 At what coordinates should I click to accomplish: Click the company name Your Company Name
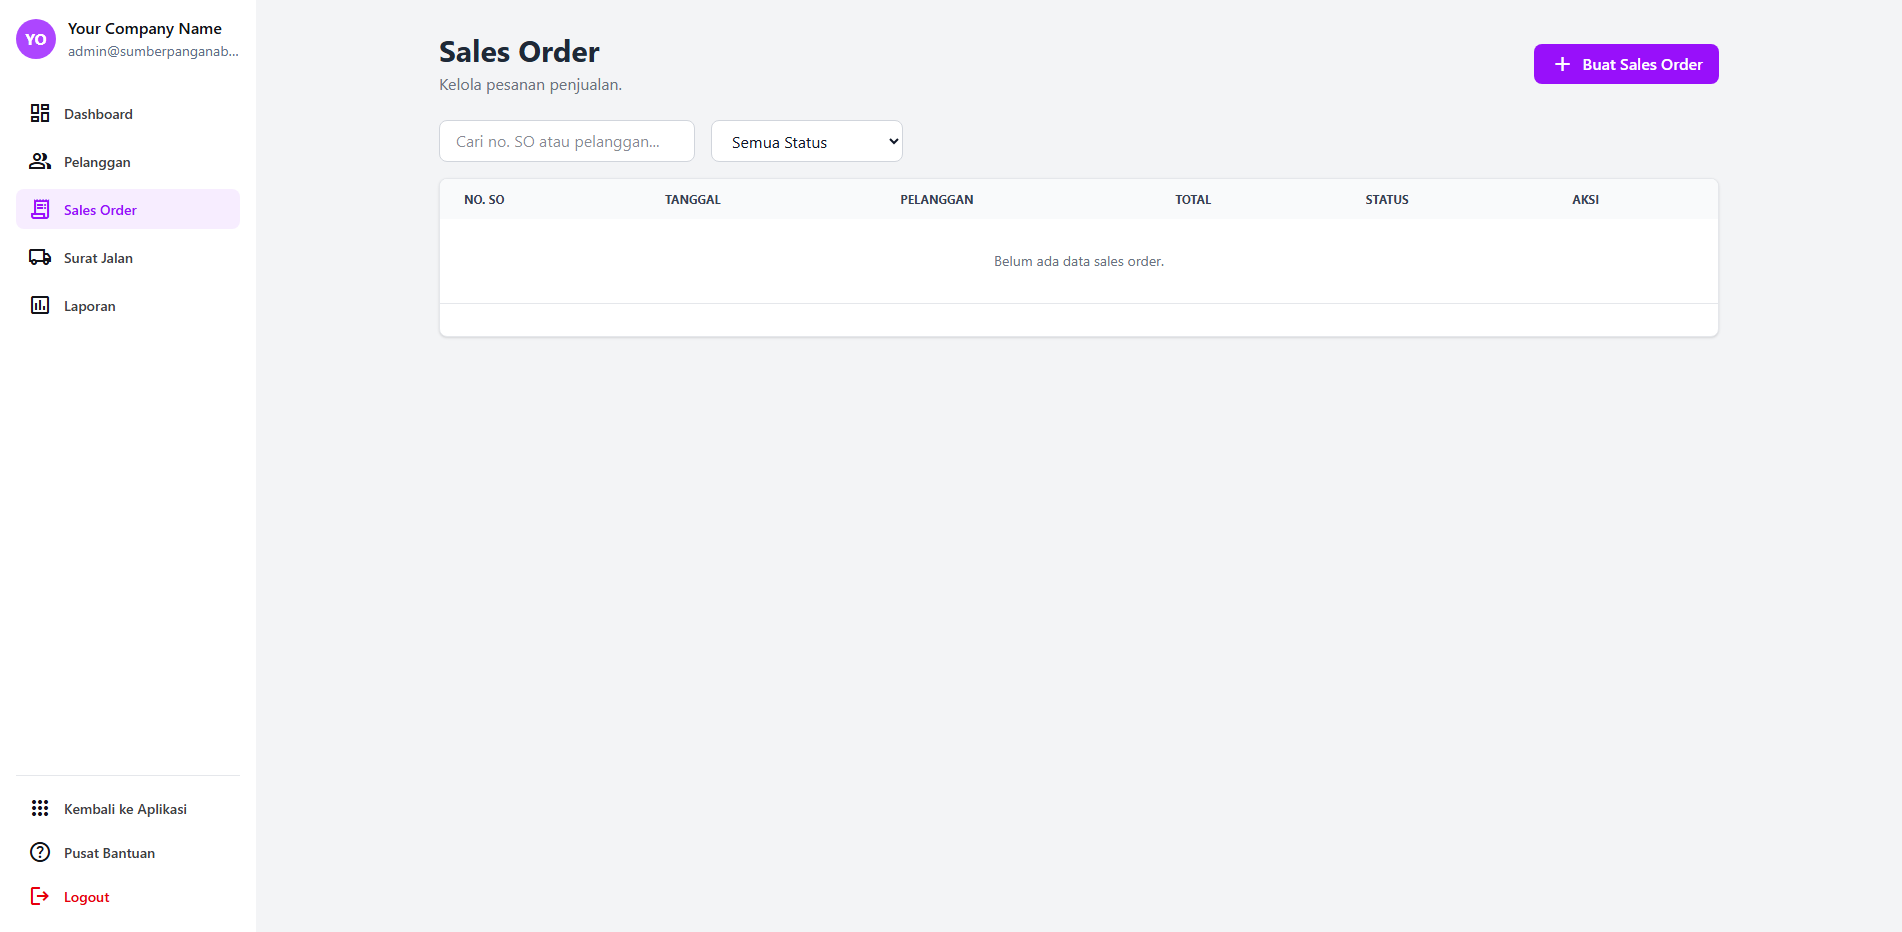[x=145, y=28]
